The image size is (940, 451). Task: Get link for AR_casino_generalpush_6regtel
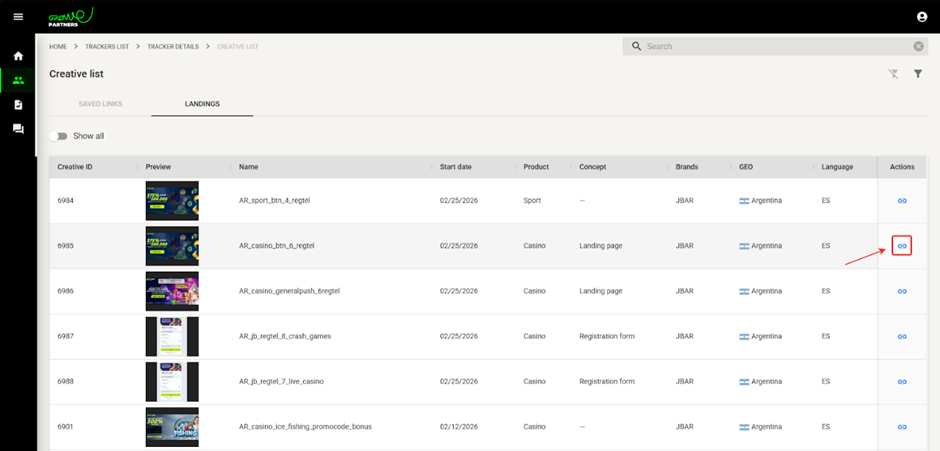[901, 291]
